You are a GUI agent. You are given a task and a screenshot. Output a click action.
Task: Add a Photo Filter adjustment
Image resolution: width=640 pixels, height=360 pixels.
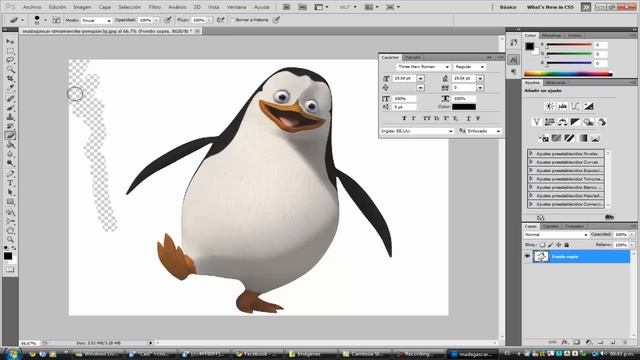[588, 122]
